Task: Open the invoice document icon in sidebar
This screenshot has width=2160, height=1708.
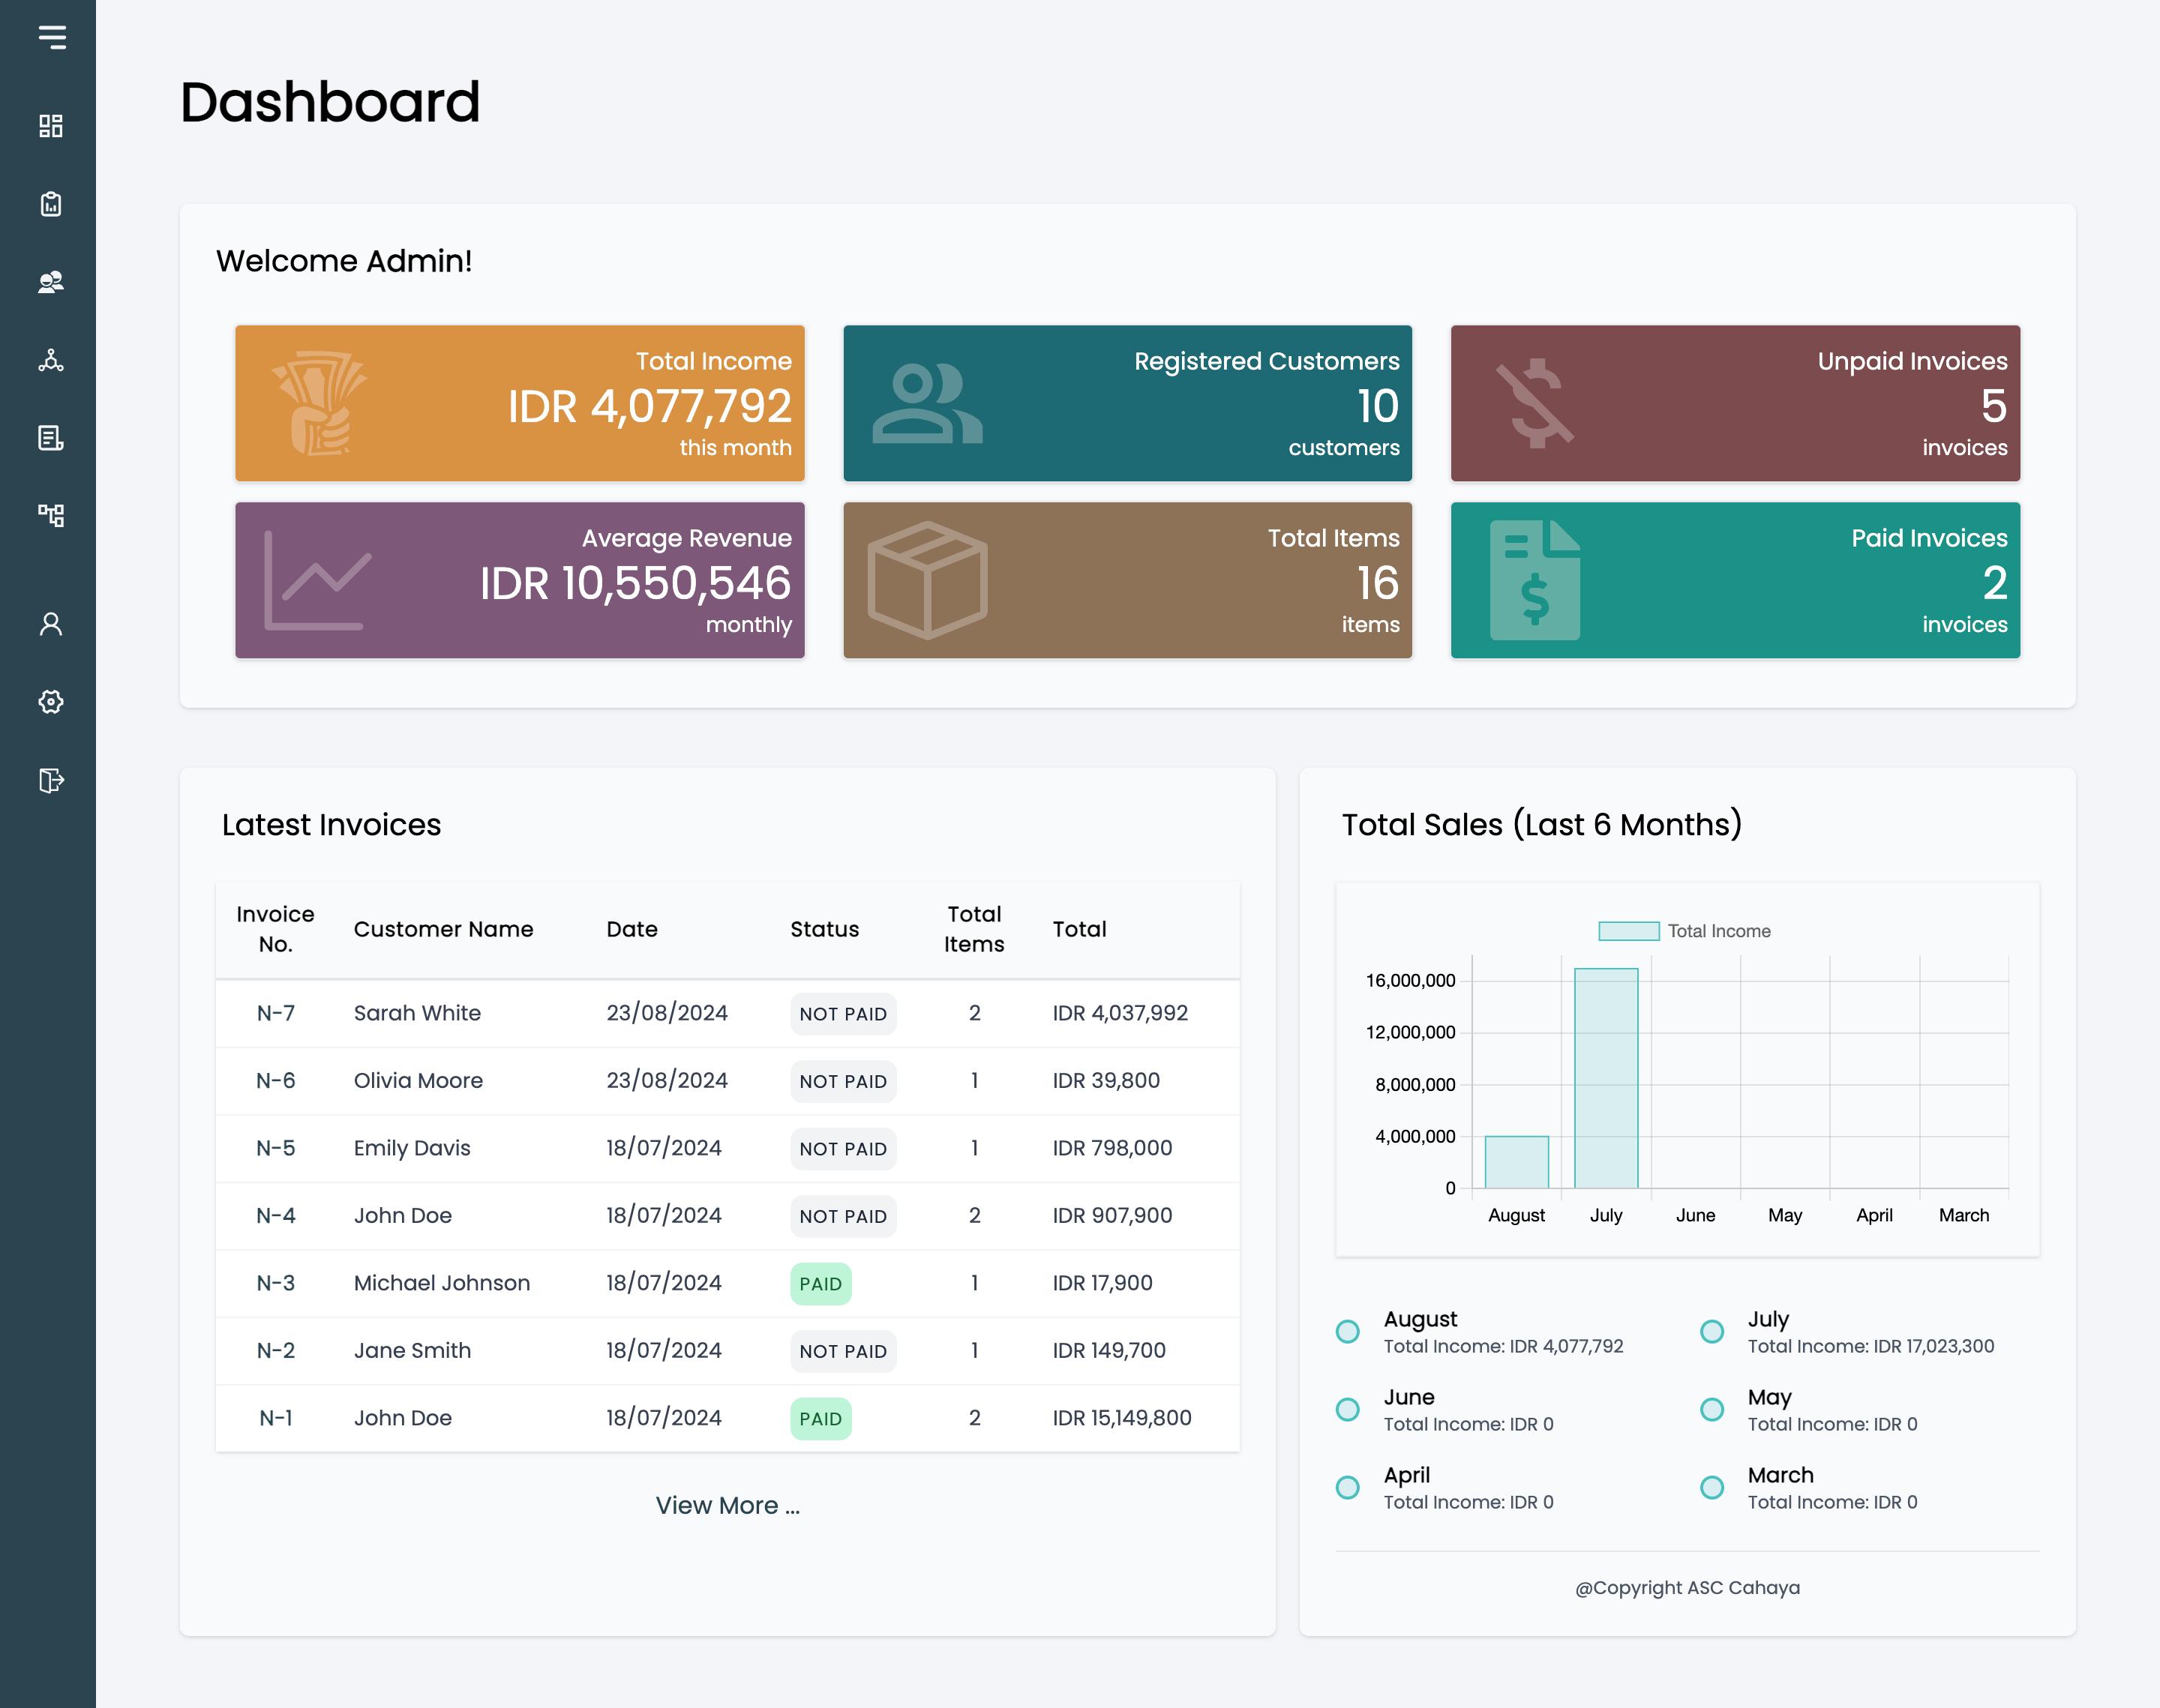Action: tap(51, 438)
